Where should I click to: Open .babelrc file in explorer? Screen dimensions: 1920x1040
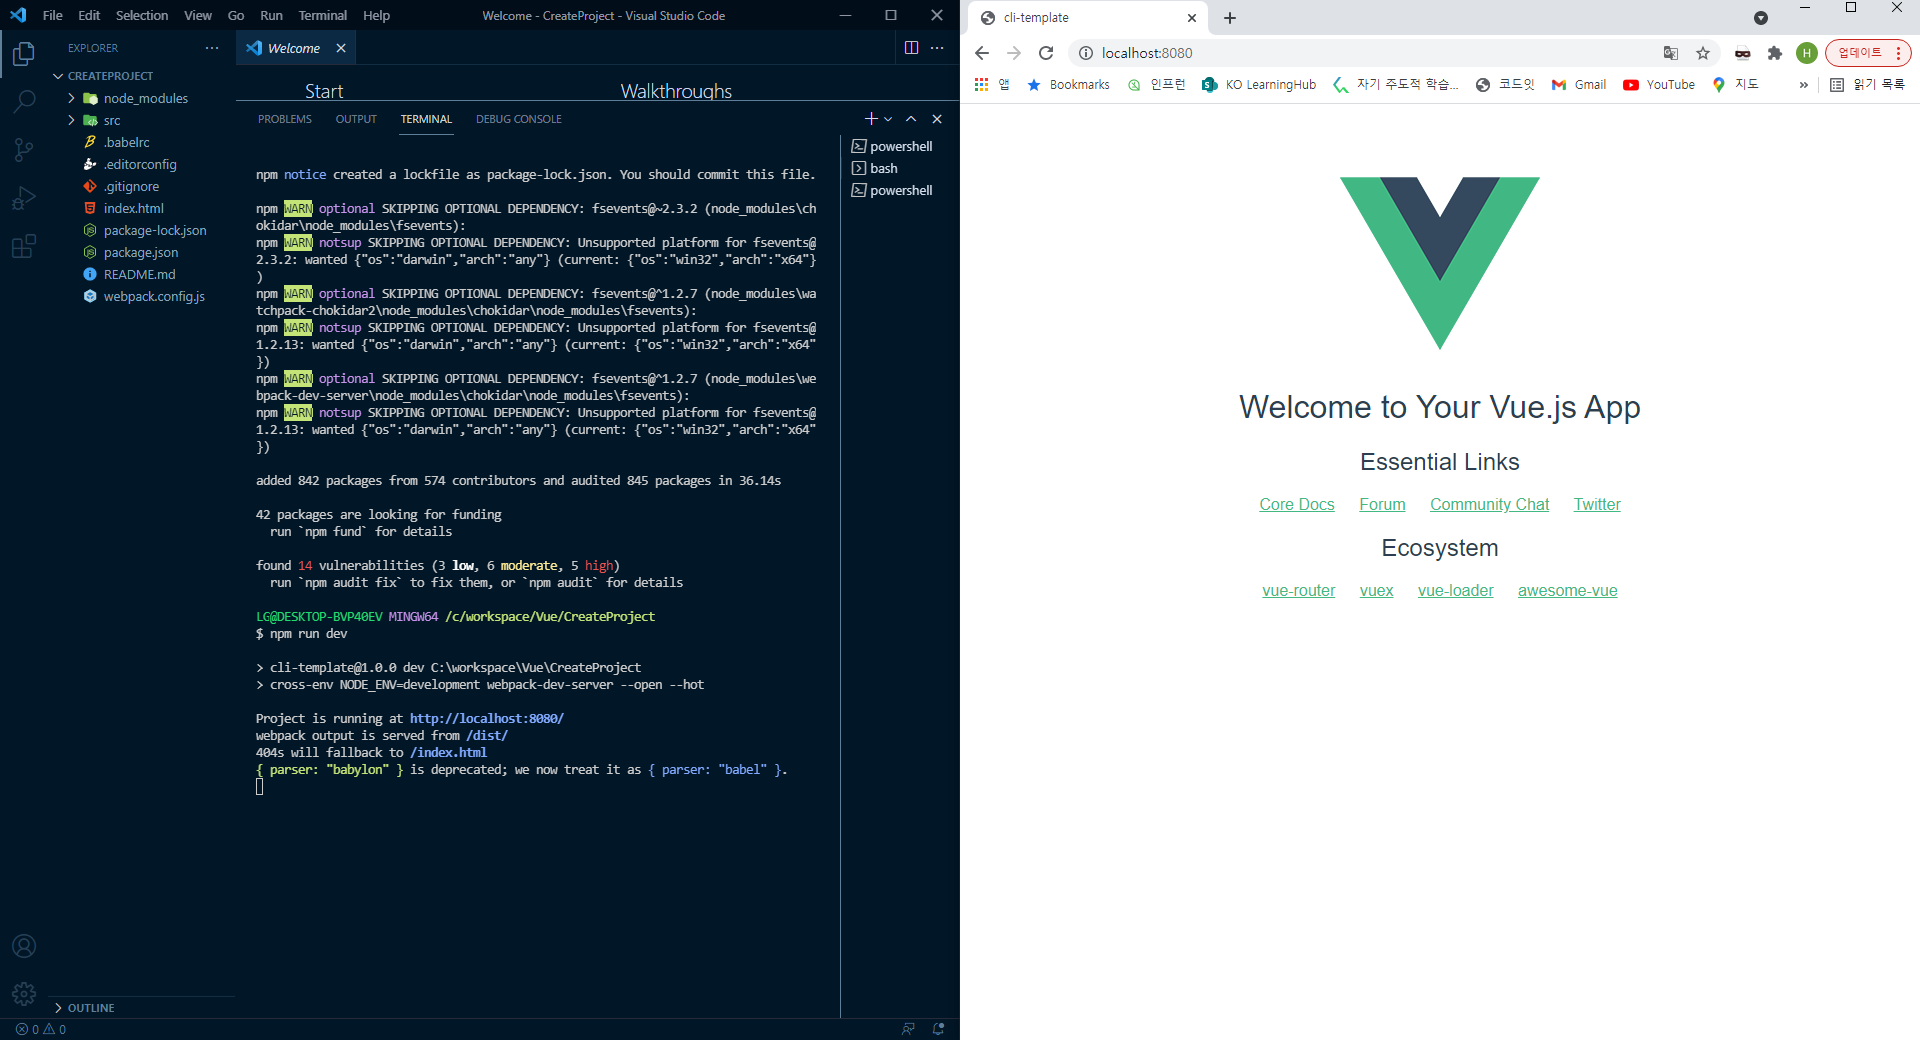click(126, 142)
